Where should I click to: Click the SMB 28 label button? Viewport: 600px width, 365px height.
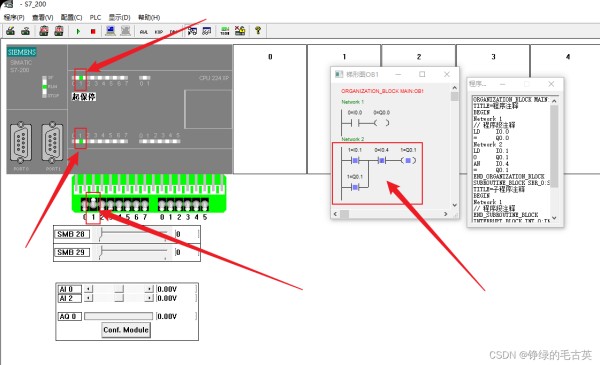click(72, 234)
